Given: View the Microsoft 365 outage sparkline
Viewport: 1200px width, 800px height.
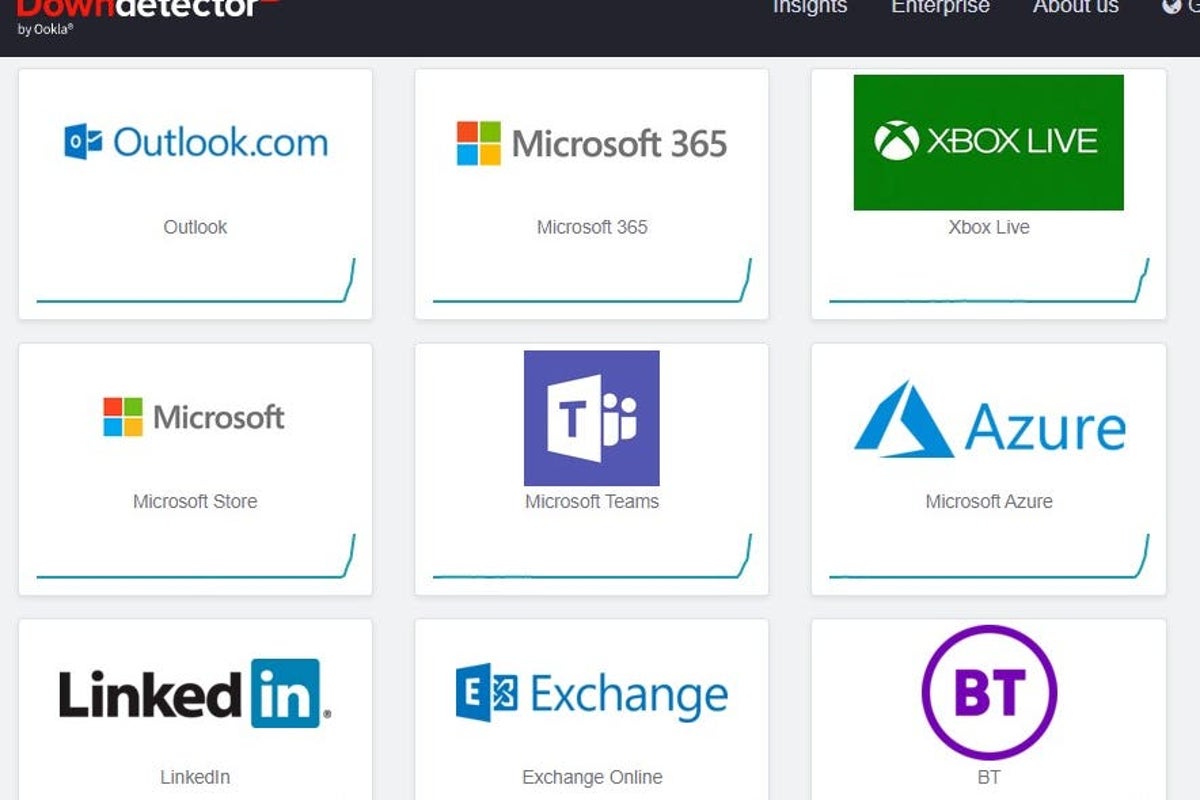Looking at the screenshot, I should click(x=592, y=280).
